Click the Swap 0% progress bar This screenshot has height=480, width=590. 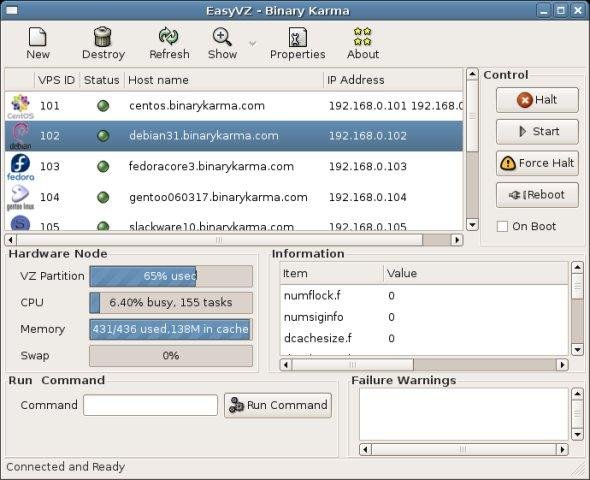(x=171, y=356)
